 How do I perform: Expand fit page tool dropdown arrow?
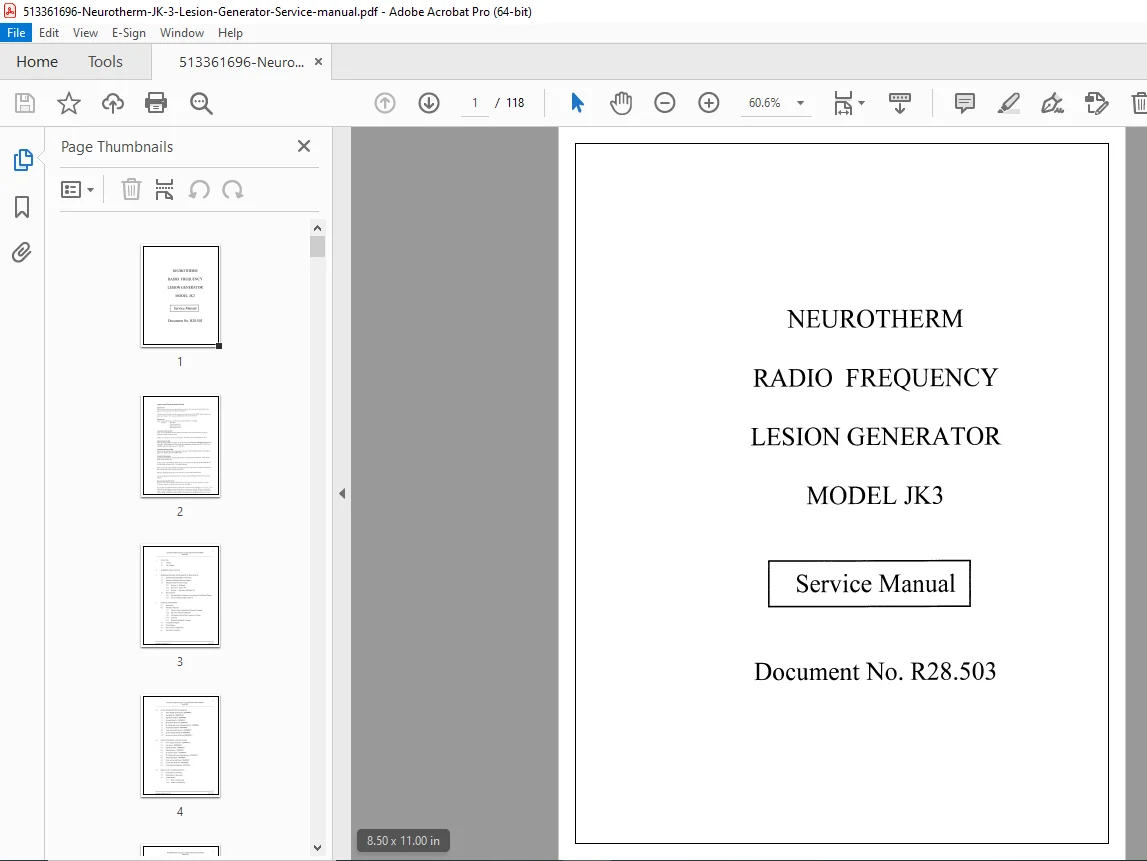[861, 103]
